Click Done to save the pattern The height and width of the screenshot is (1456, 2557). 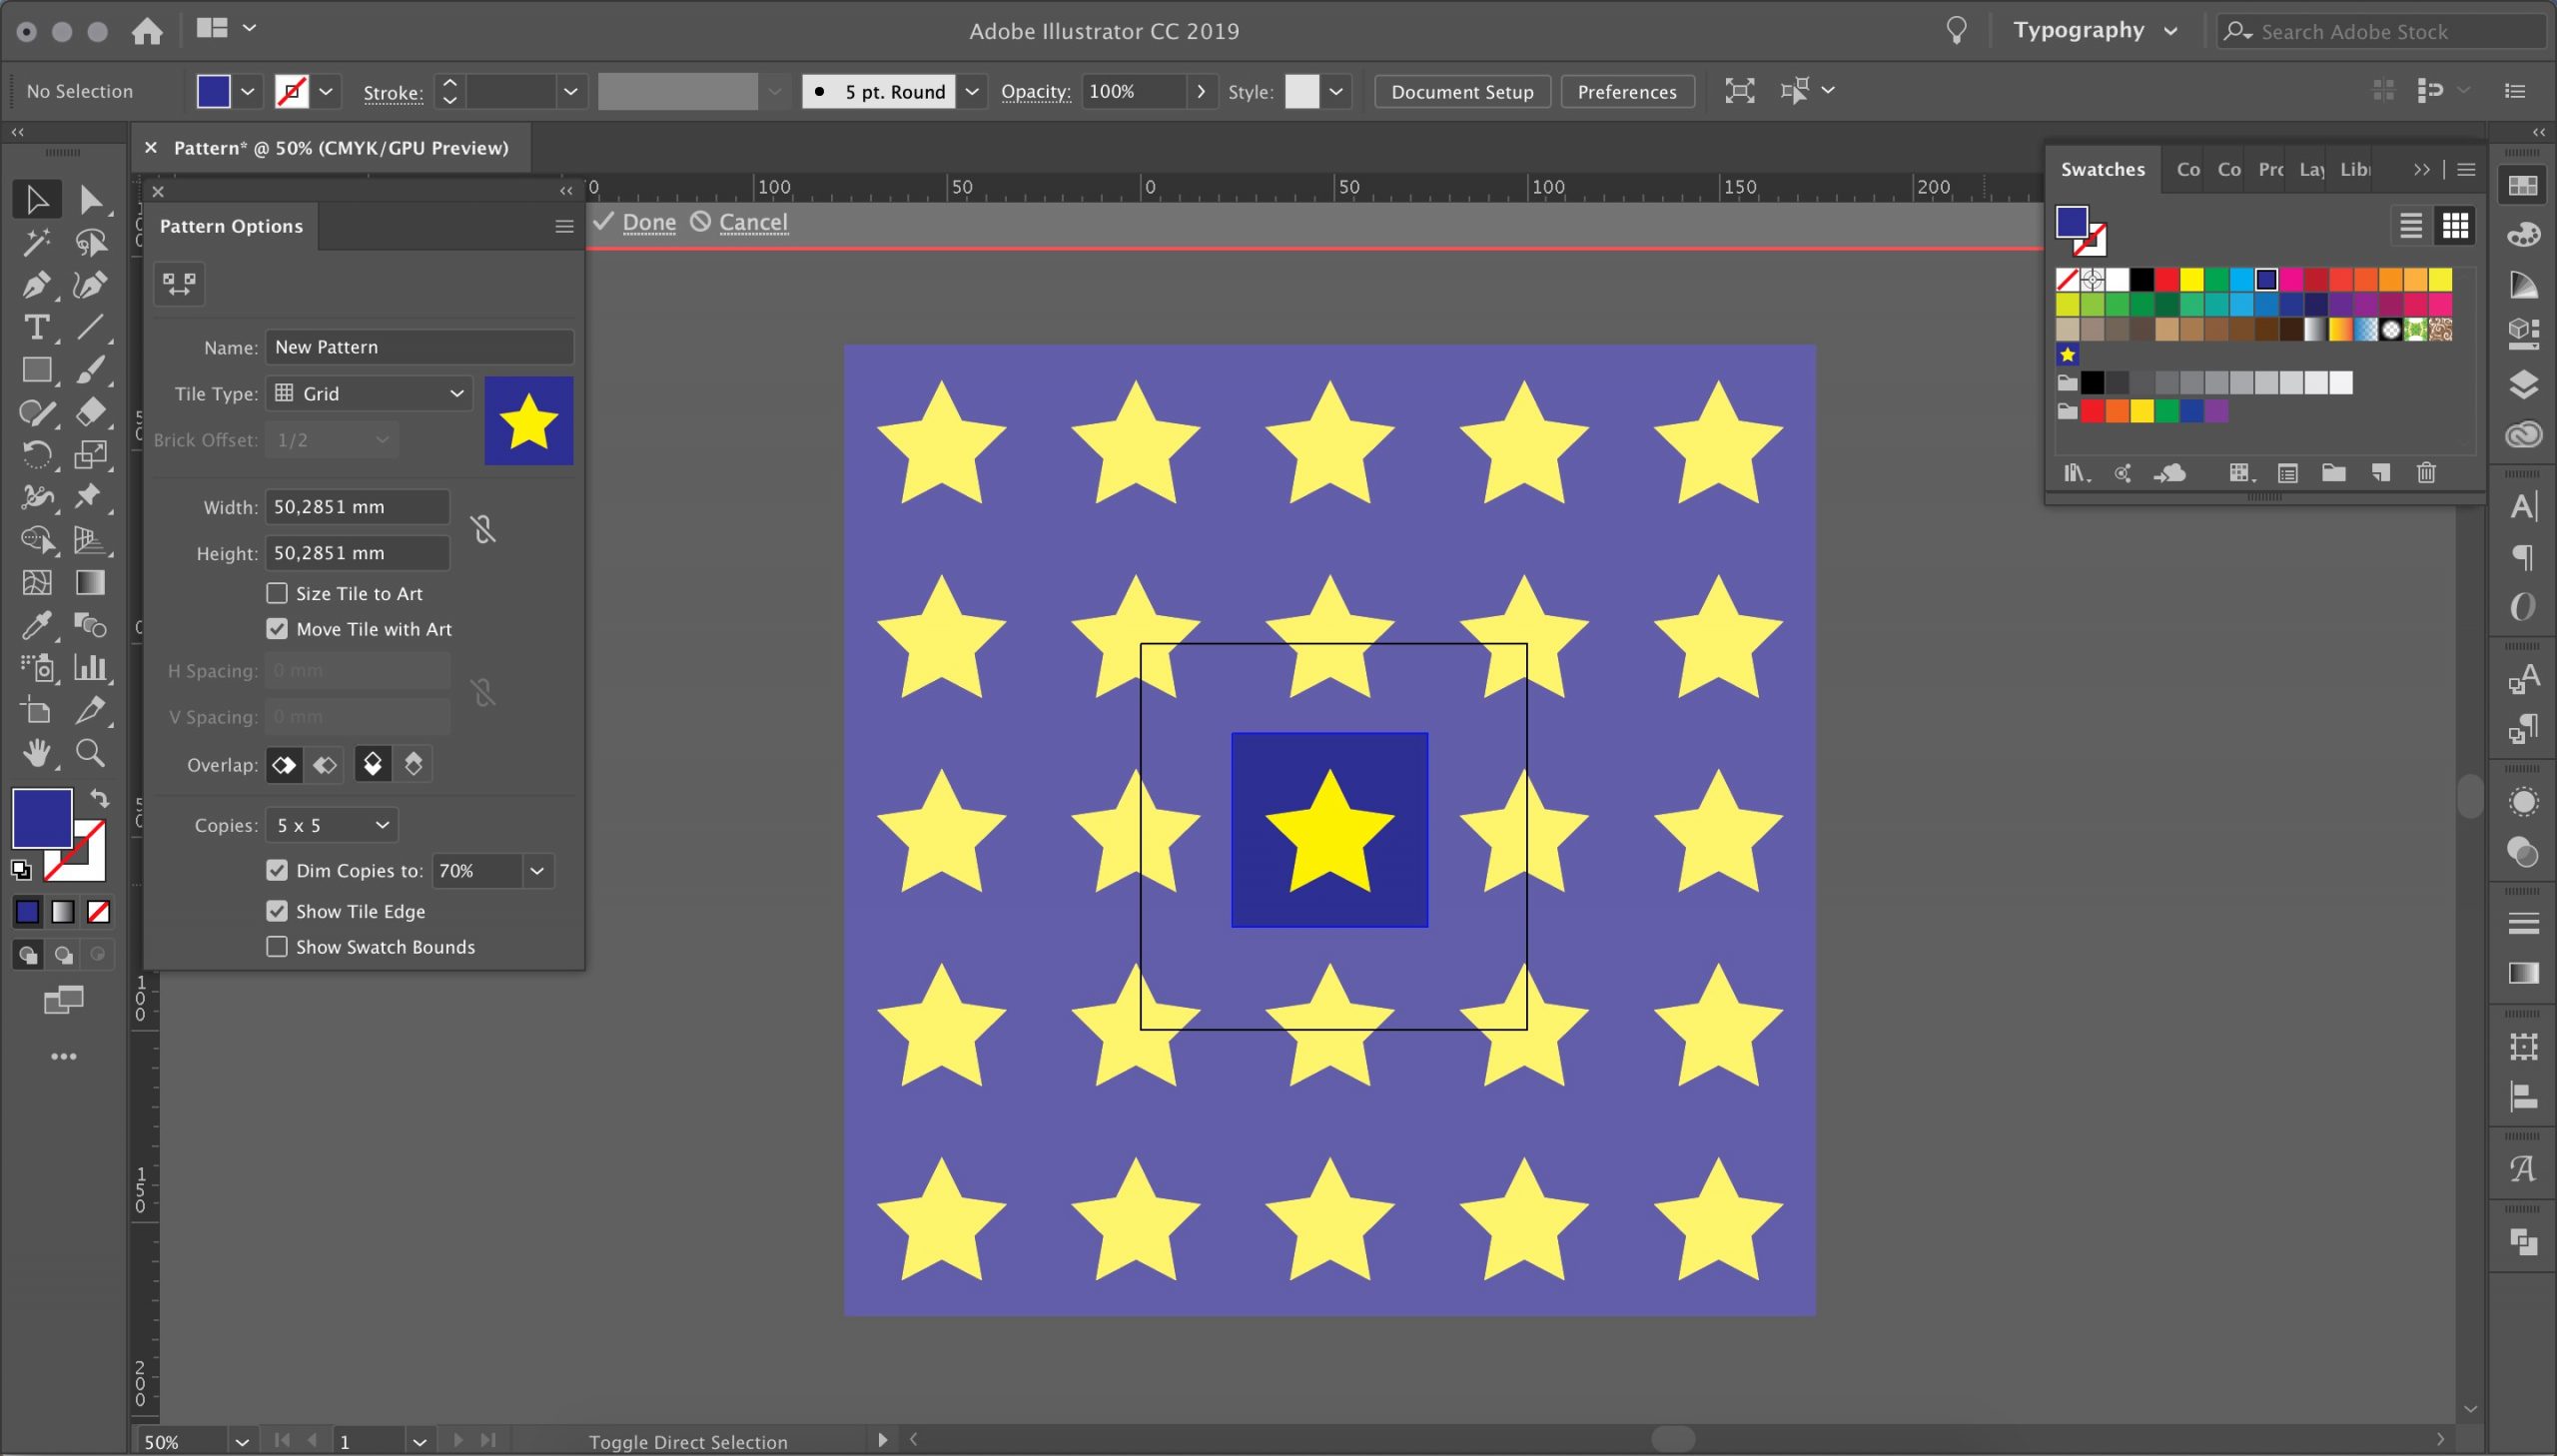tap(648, 222)
